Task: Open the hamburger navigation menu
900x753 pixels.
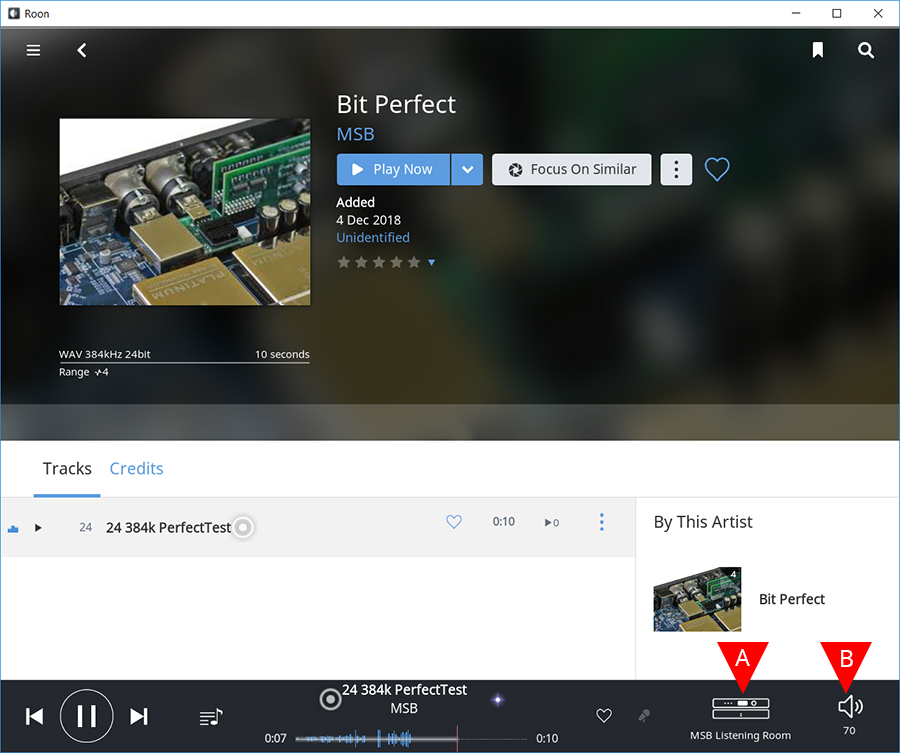Action: click(x=34, y=50)
